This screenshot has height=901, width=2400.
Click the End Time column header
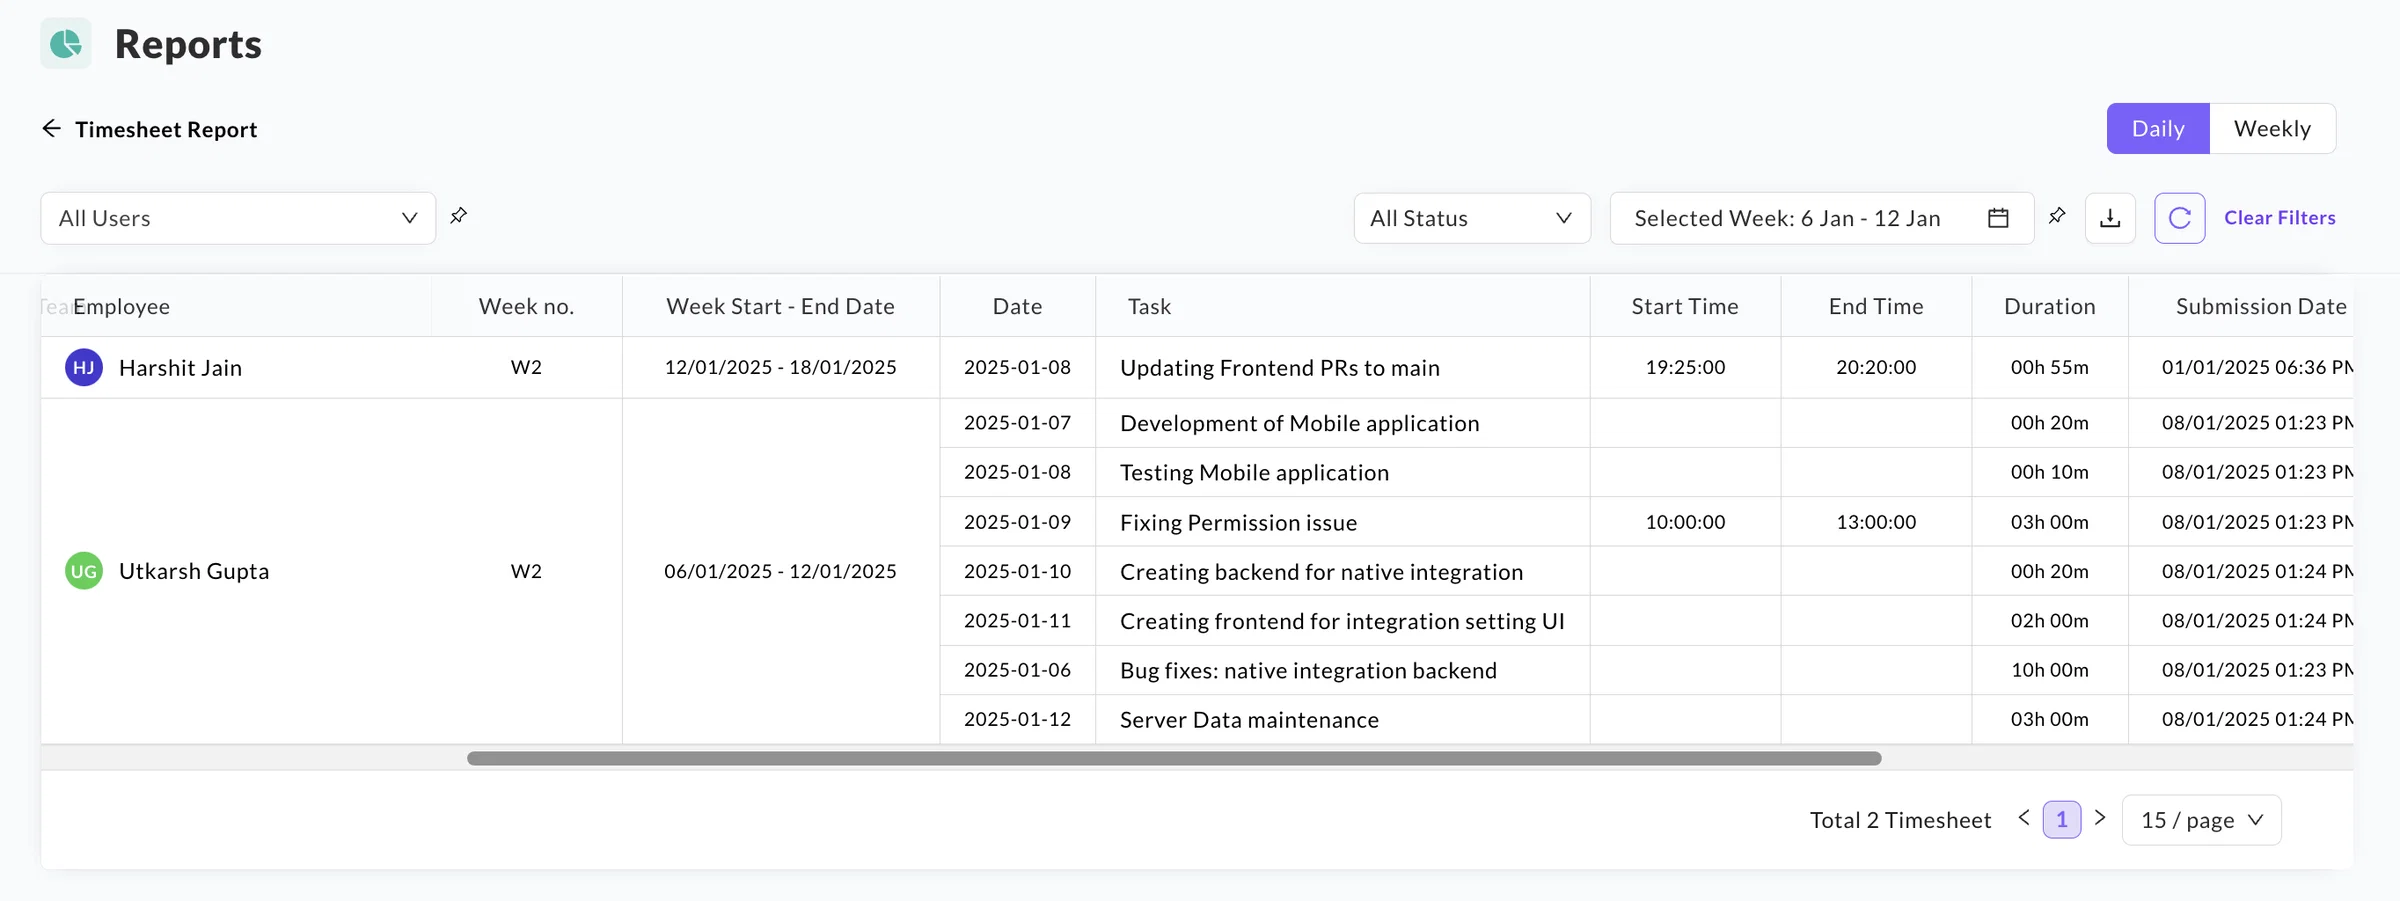[1876, 306]
